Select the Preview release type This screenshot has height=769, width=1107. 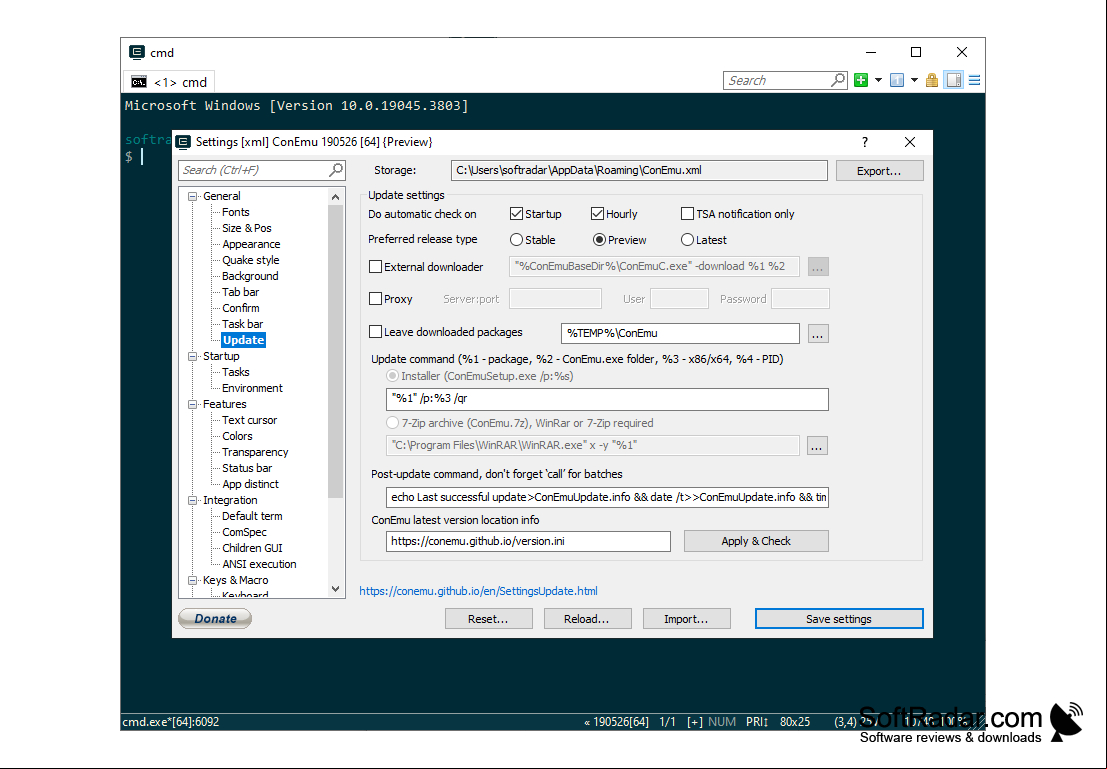[599, 240]
